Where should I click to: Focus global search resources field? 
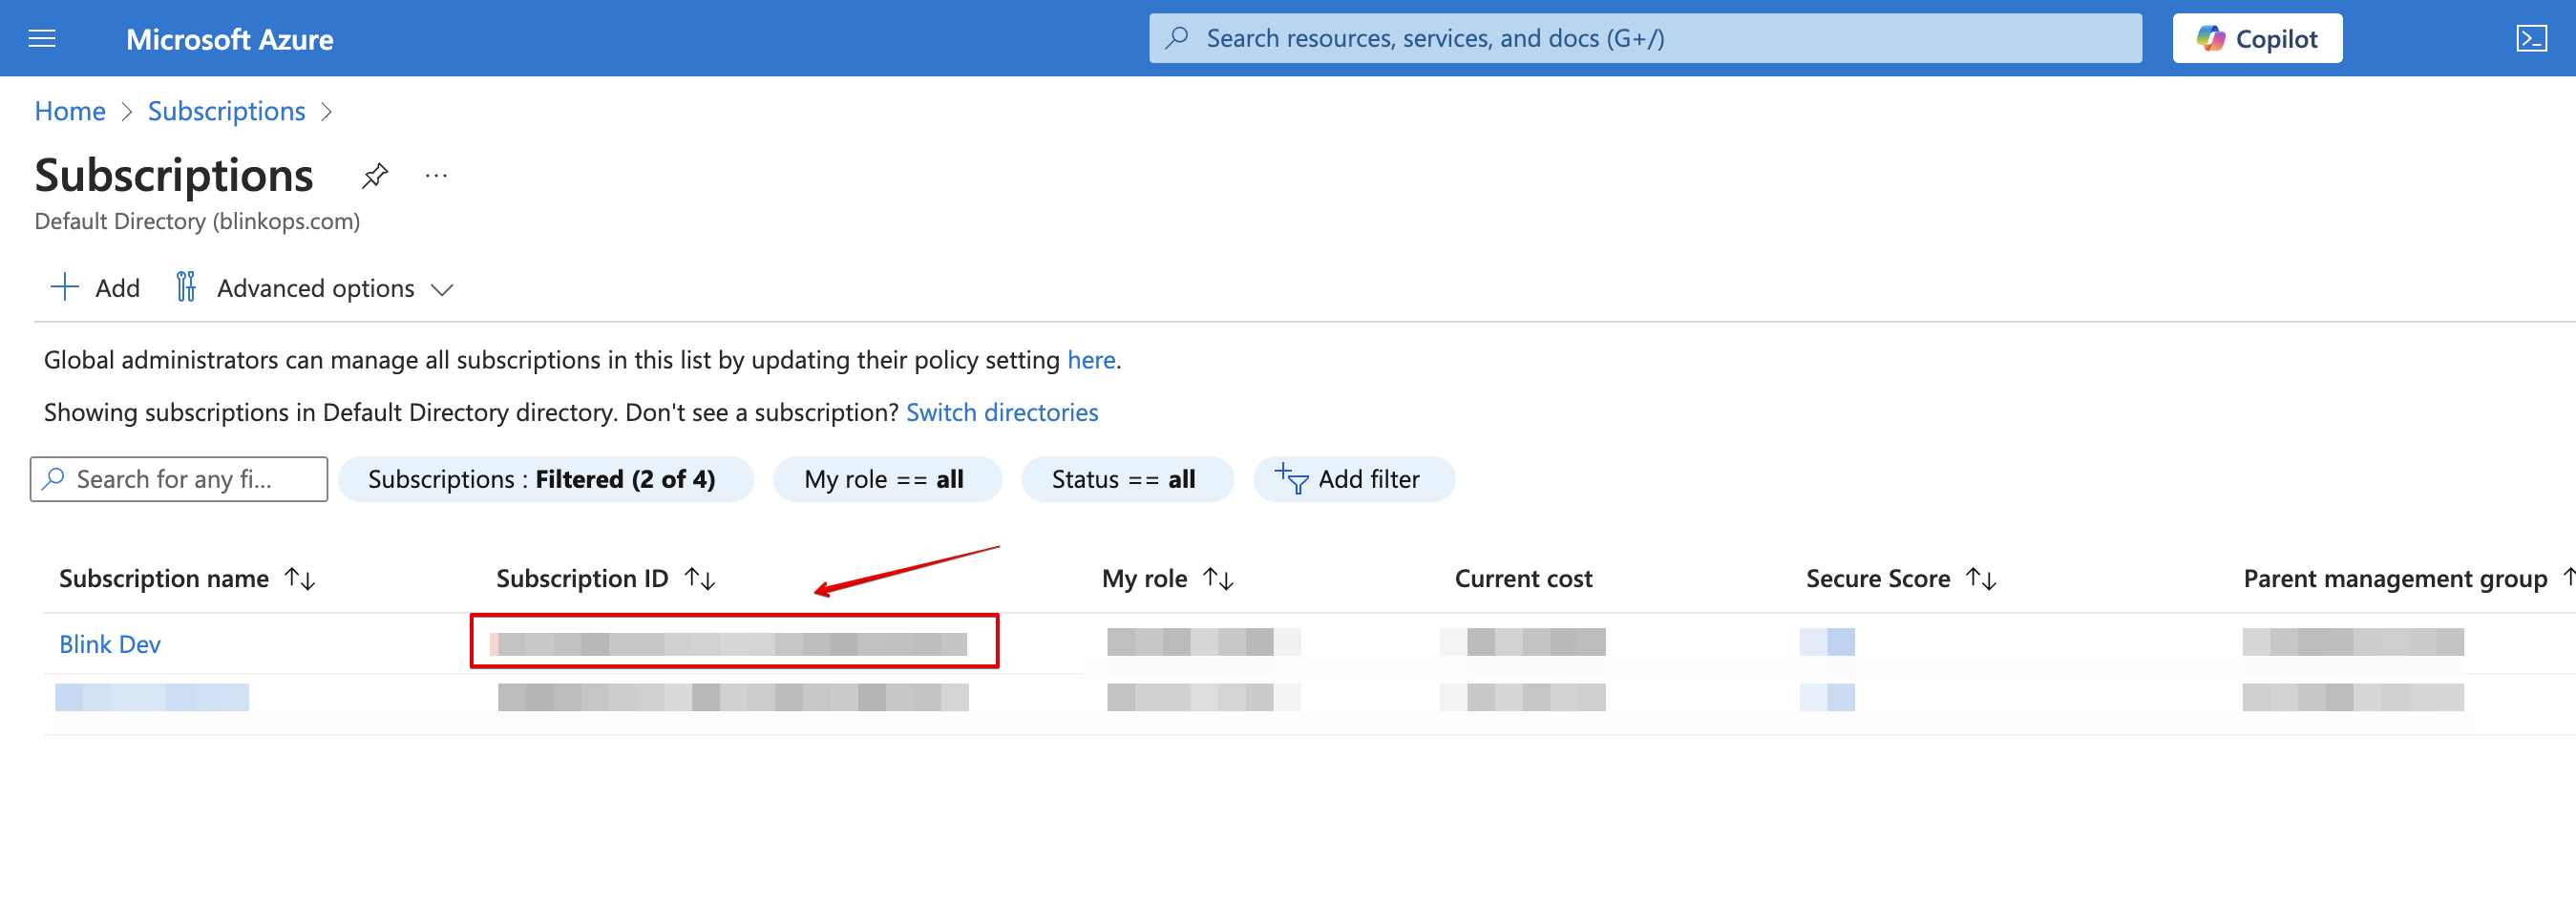pos(1645,38)
